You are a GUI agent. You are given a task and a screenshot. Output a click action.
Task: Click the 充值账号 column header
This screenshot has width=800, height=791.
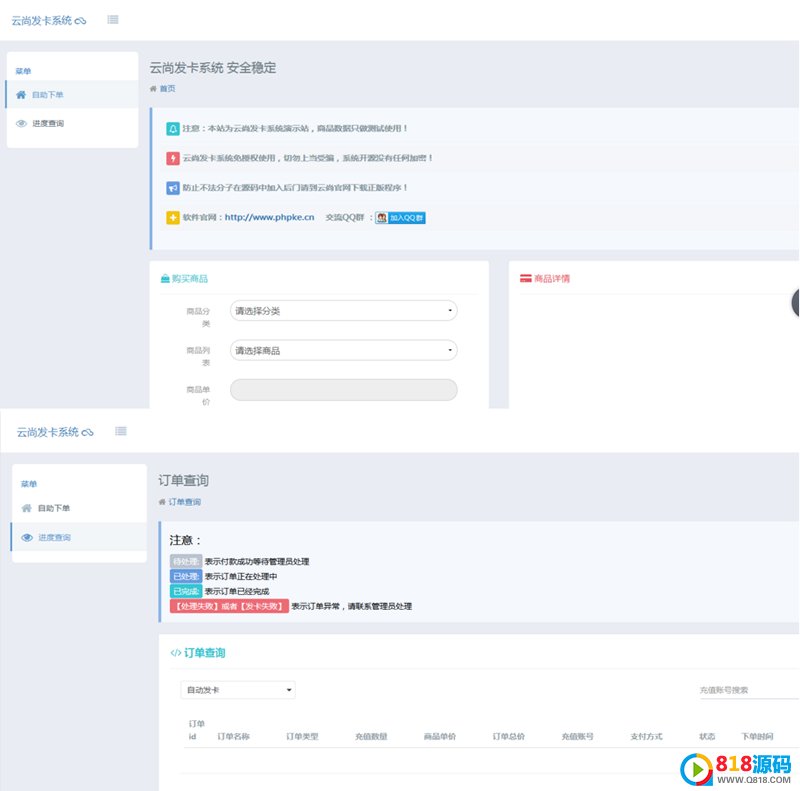pos(578,736)
